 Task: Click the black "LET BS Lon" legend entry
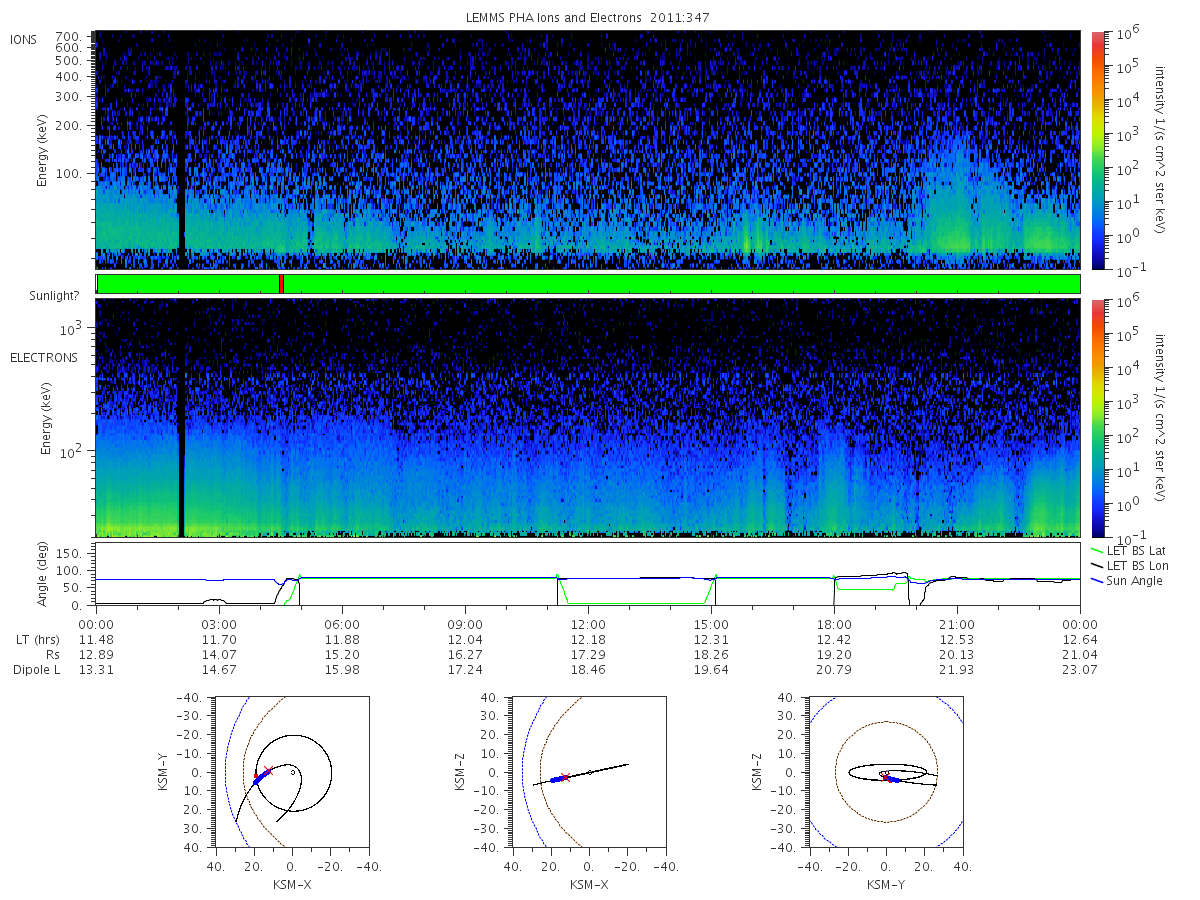(x=1129, y=565)
